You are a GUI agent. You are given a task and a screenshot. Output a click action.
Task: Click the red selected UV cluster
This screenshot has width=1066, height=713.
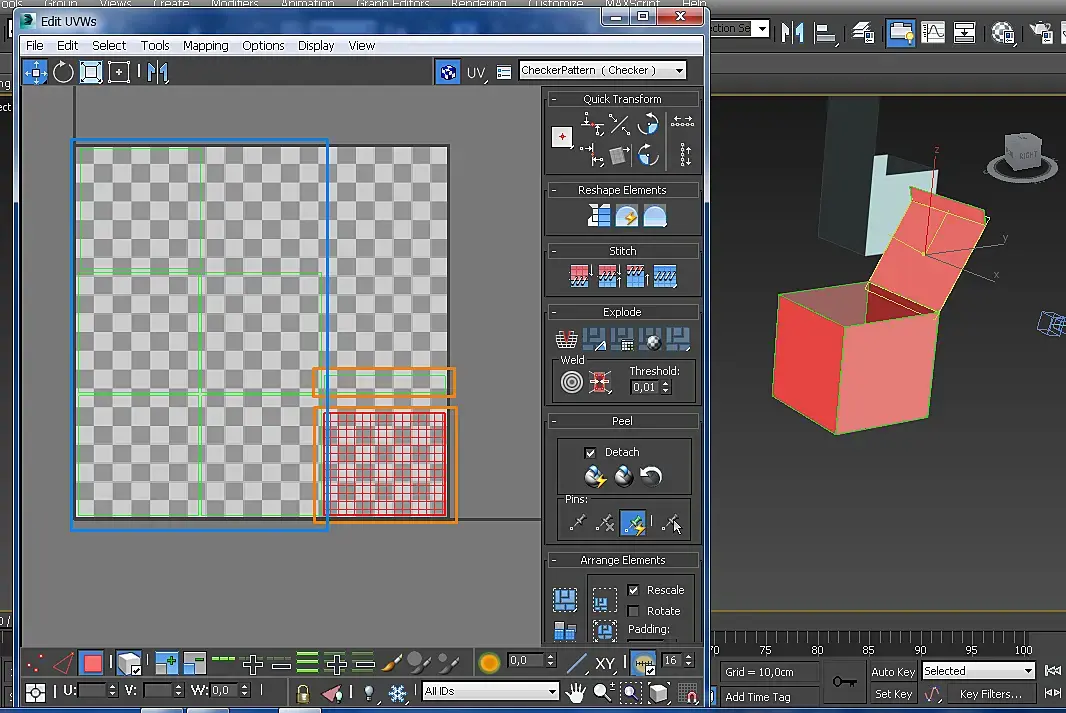[x=383, y=463]
